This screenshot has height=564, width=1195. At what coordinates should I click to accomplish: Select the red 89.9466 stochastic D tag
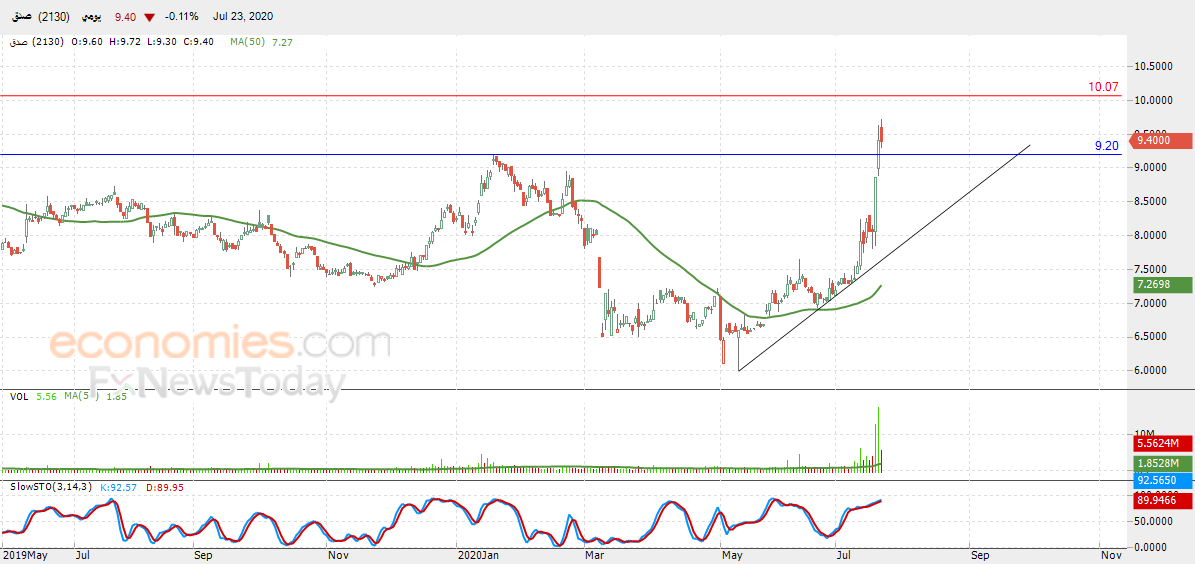pos(1160,500)
